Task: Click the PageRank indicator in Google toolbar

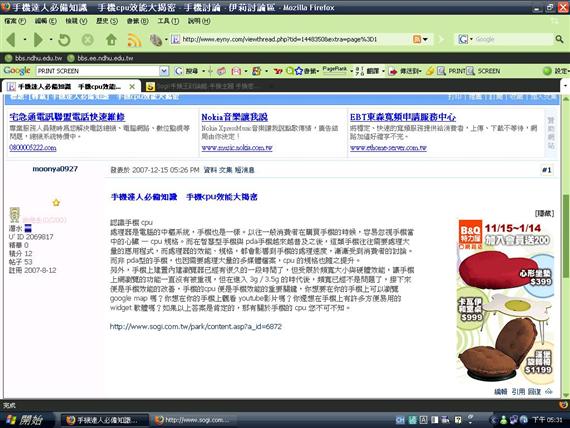Action: [334, 70]
